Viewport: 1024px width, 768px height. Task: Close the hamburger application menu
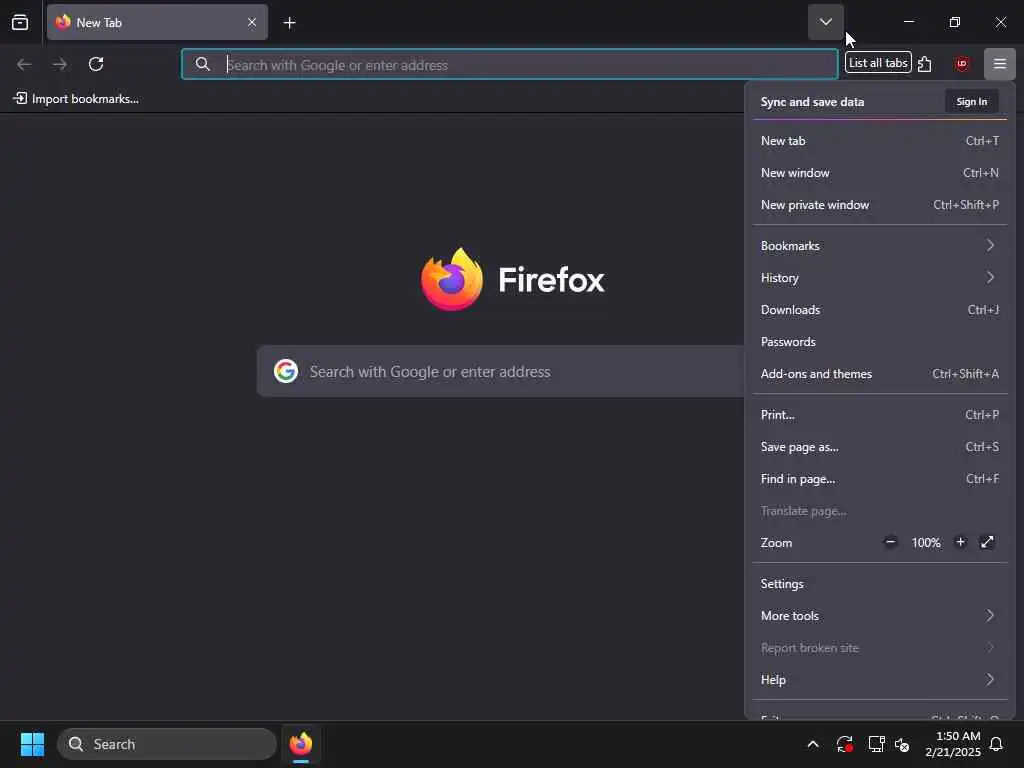(x=999, y=64)
